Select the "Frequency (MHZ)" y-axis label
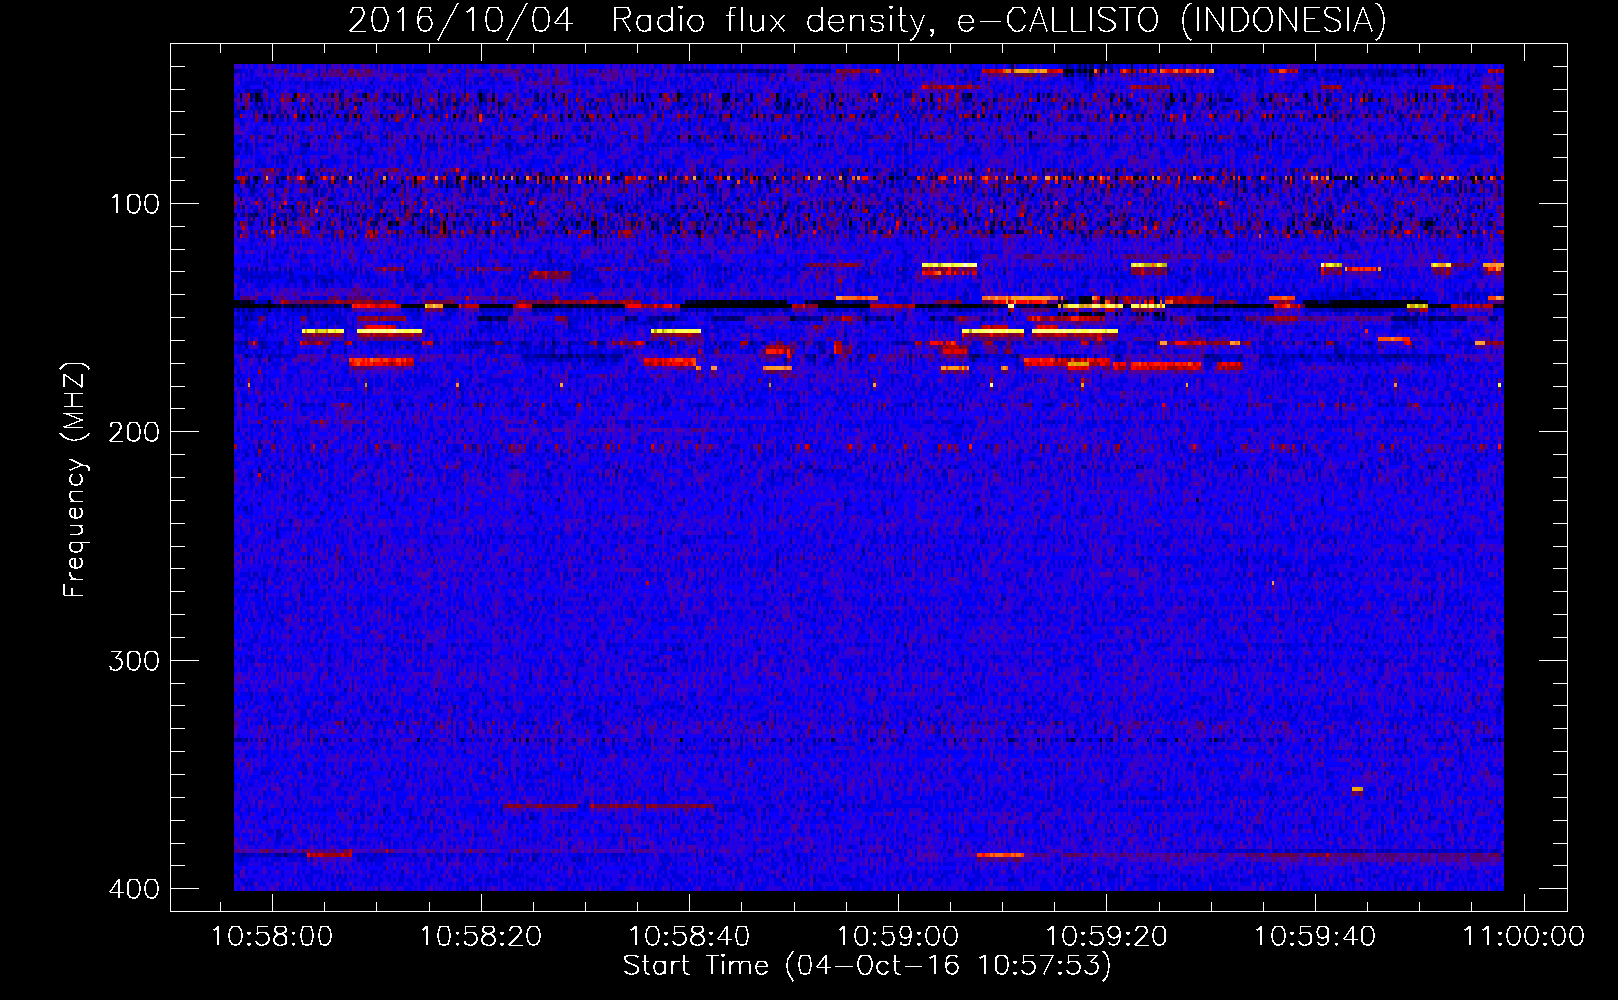This screenshot has width=1618, height=1000. [75, 480]
